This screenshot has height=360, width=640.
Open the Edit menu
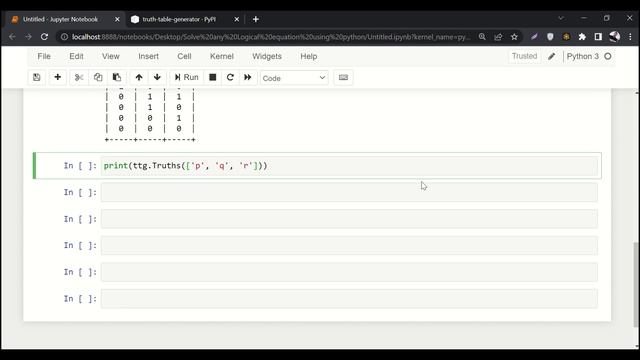(76, 56)
